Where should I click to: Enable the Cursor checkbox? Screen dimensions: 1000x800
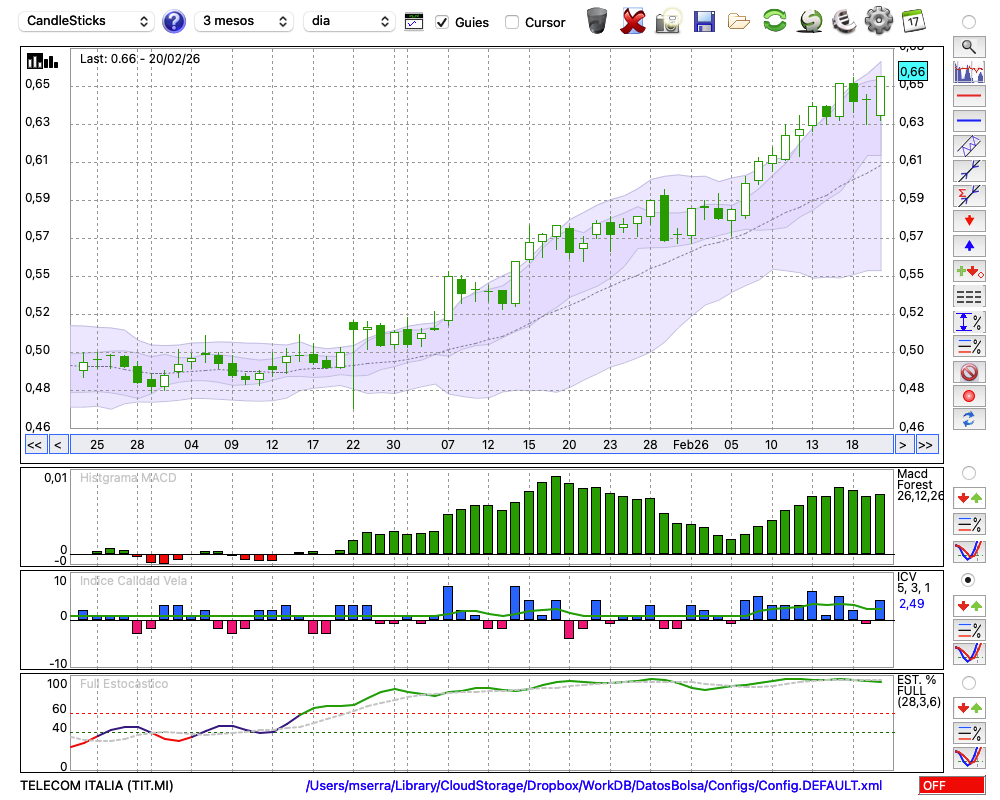[x=512, y=22]
